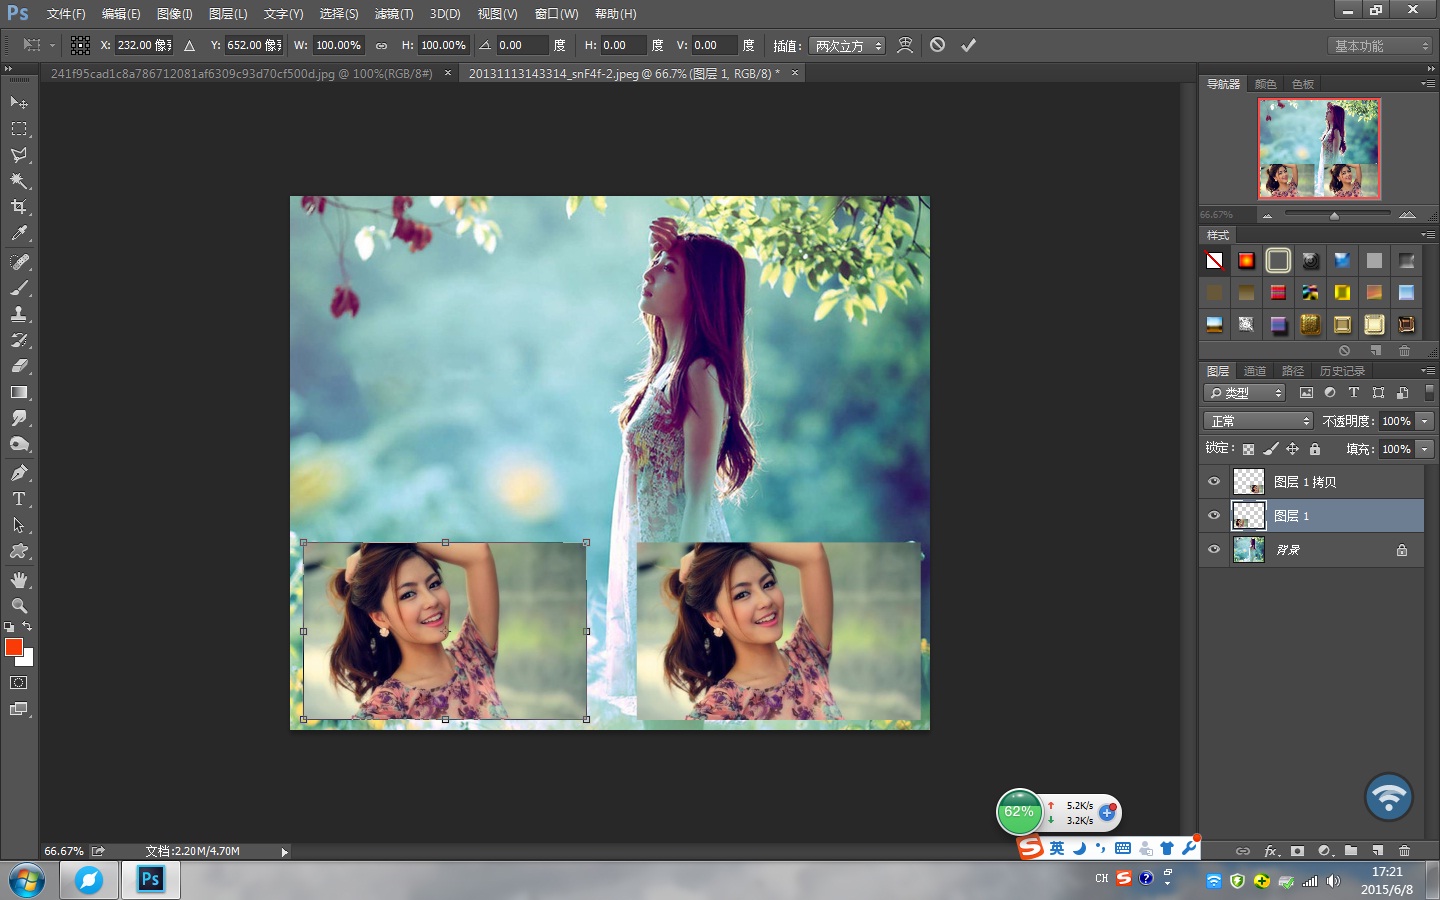Select the Rectangular Marquee tool
The image size is (1440, 900).
pyautogui.click(x=19, y=129)
